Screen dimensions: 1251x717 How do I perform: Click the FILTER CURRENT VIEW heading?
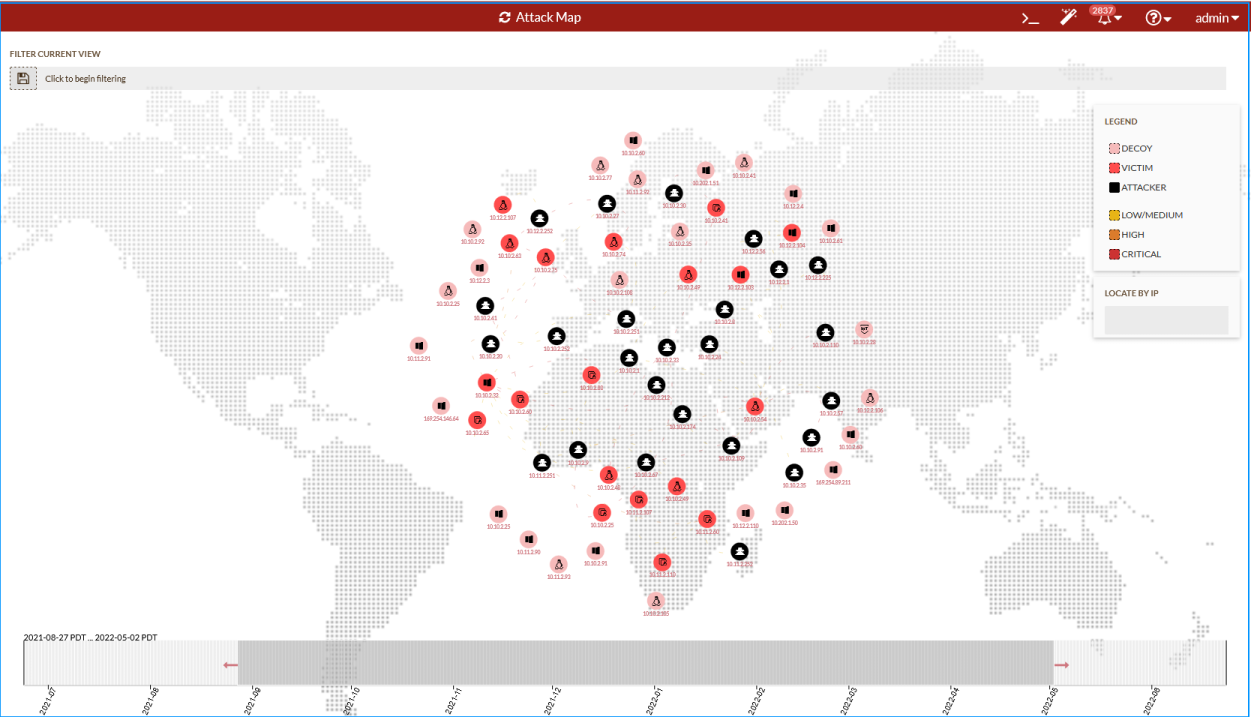(x=54, y=53)
